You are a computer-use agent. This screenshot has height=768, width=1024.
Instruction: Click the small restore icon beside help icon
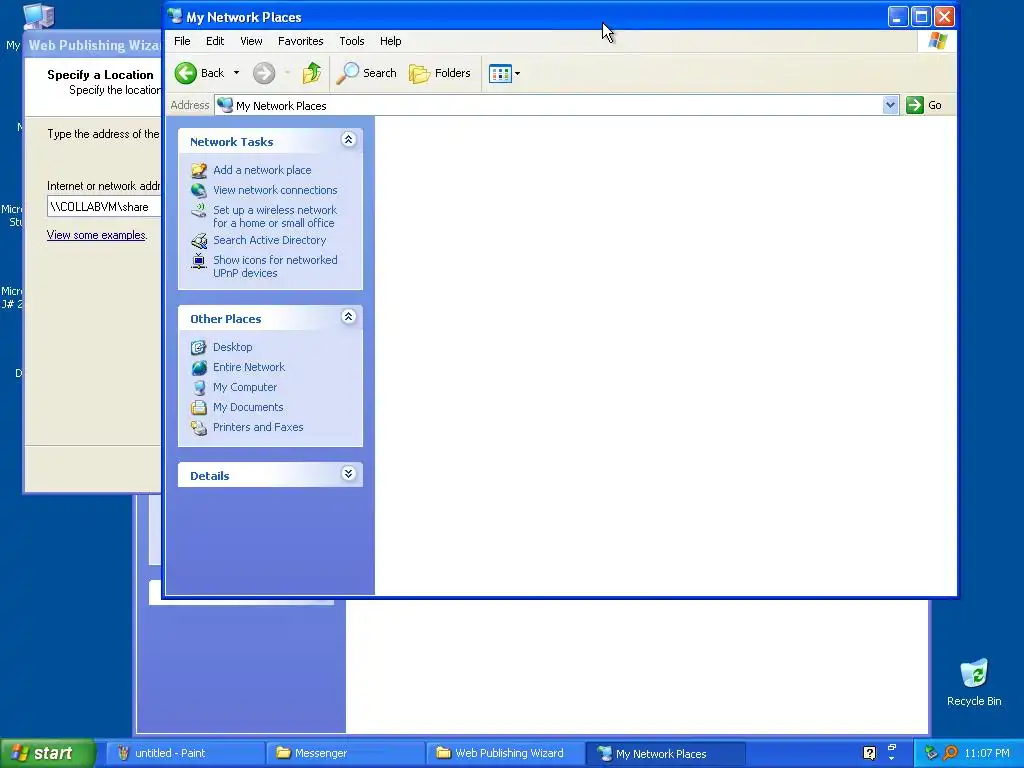click(x=891, y=748)
